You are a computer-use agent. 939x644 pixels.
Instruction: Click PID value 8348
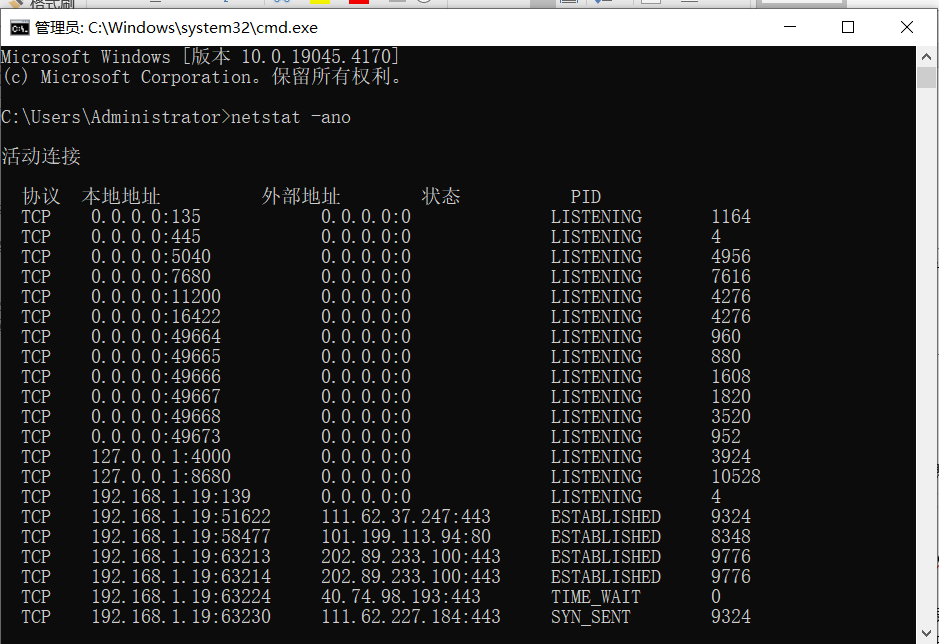pyautogui.click(x=731, y=537)
